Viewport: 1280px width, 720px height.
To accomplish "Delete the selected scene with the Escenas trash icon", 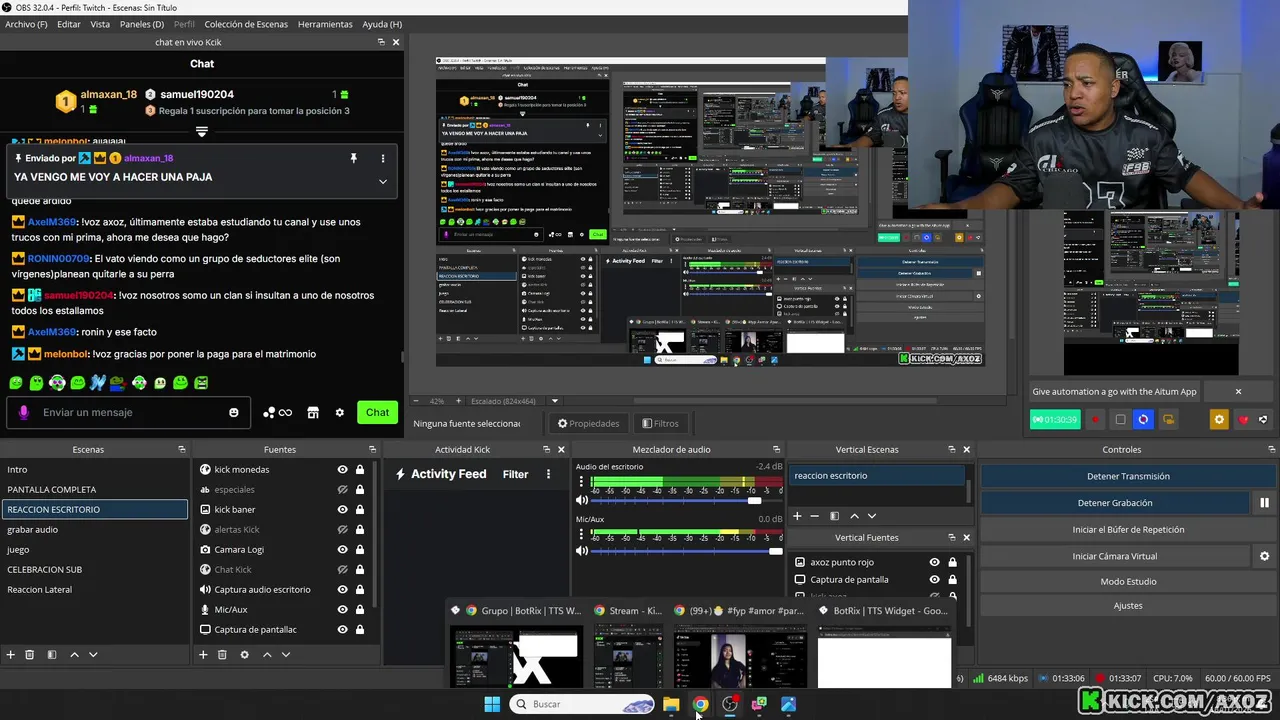I will point(30,655).
